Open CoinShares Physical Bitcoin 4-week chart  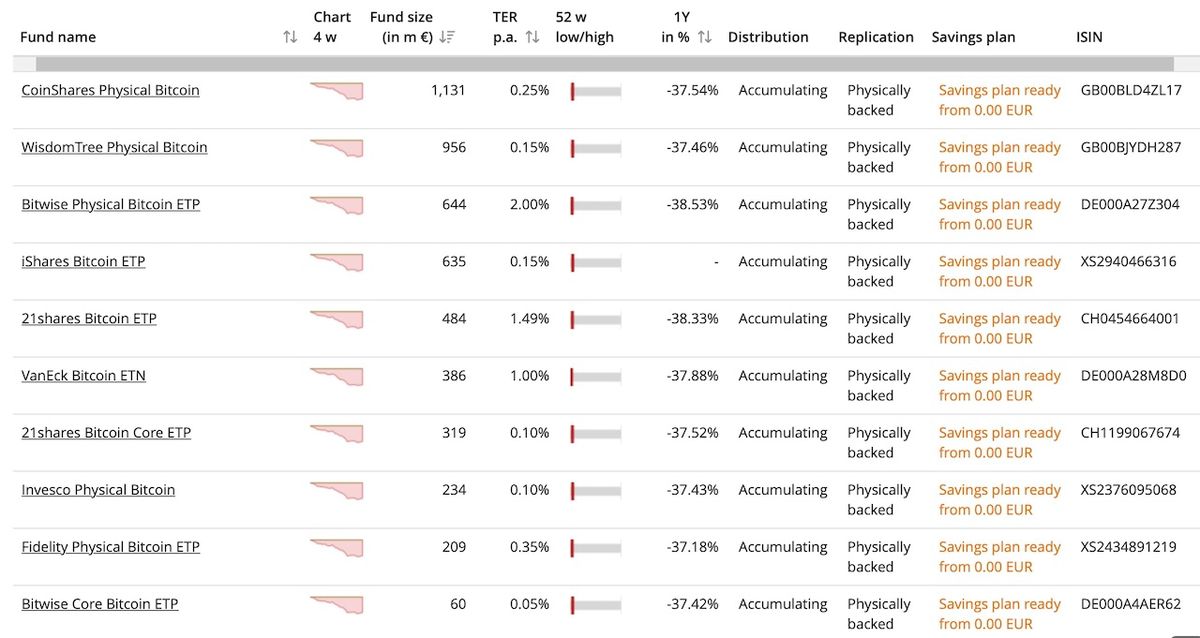point(337,91)
